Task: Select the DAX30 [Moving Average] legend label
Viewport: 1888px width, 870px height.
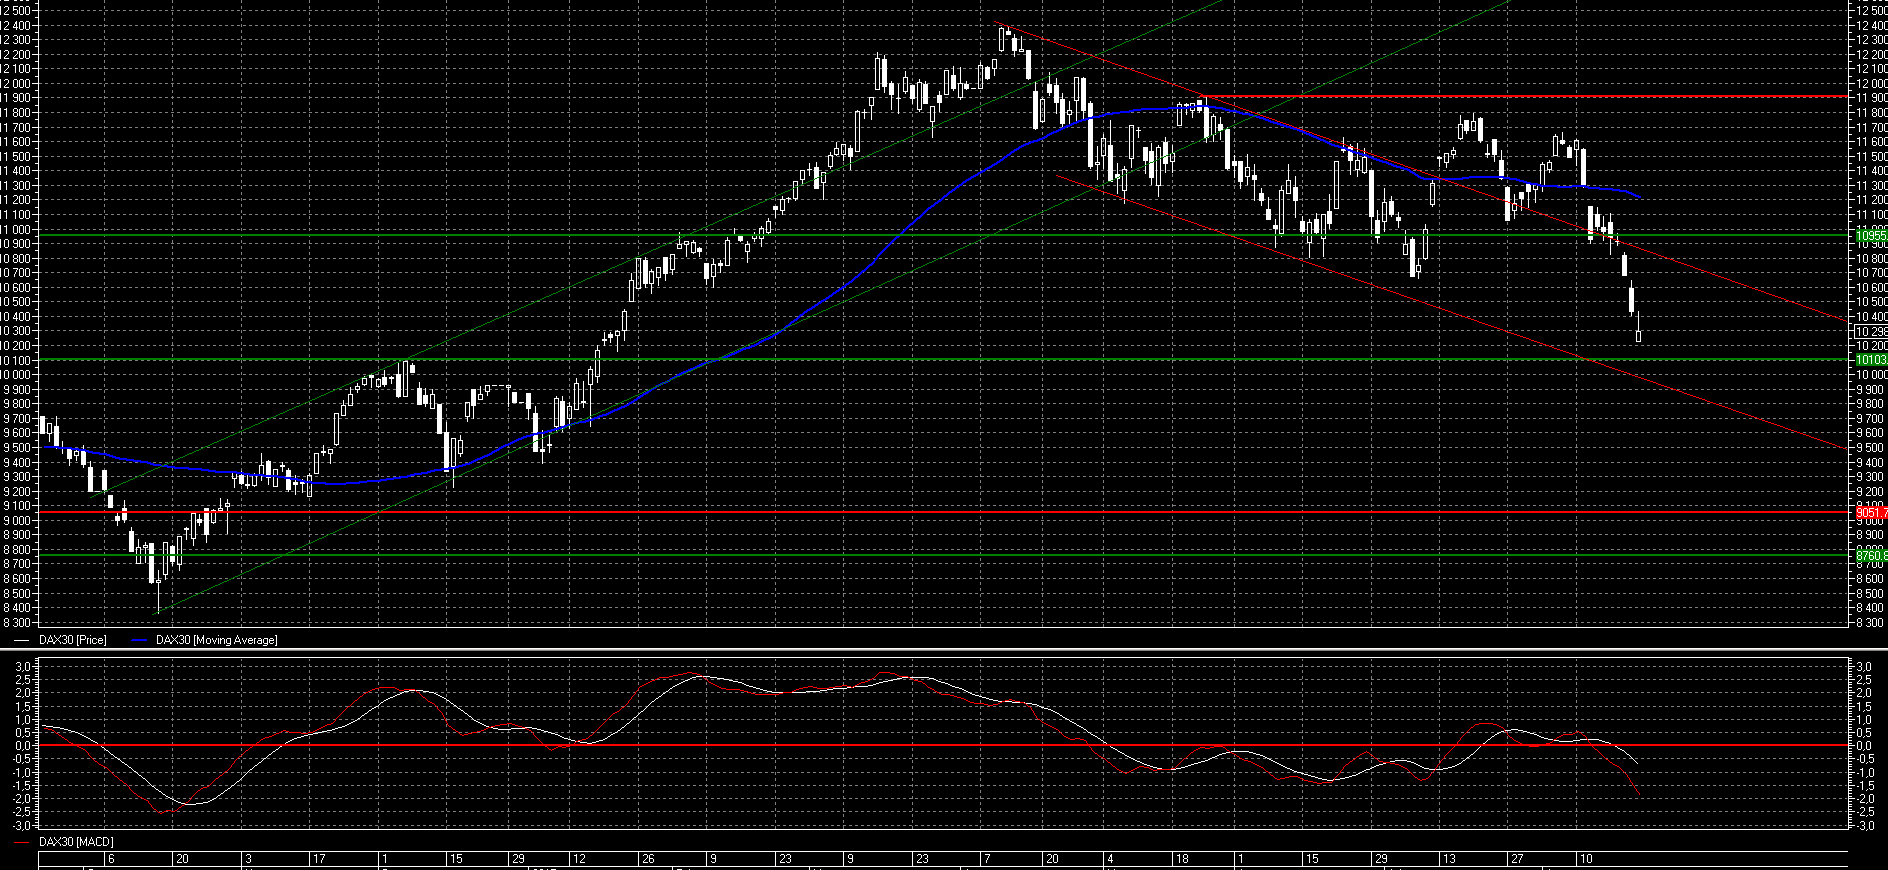Action: (216, 640)
